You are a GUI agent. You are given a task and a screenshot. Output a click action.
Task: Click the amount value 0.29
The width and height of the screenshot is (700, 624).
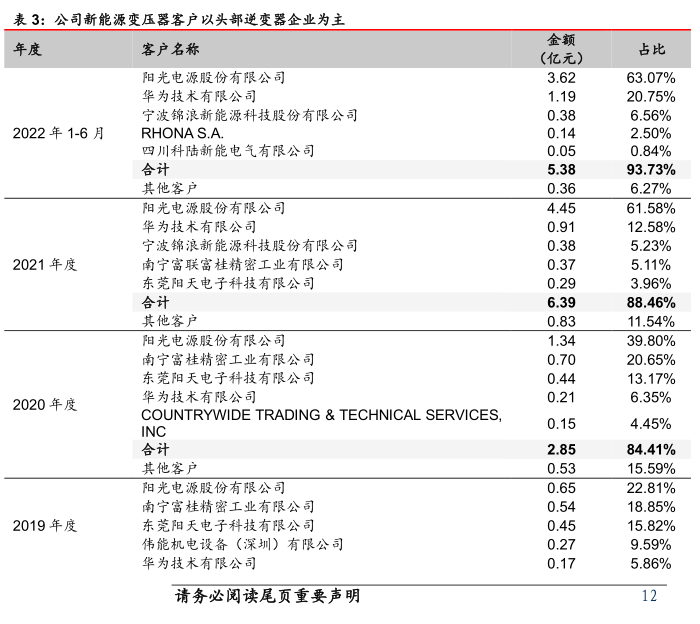(561, 283)
